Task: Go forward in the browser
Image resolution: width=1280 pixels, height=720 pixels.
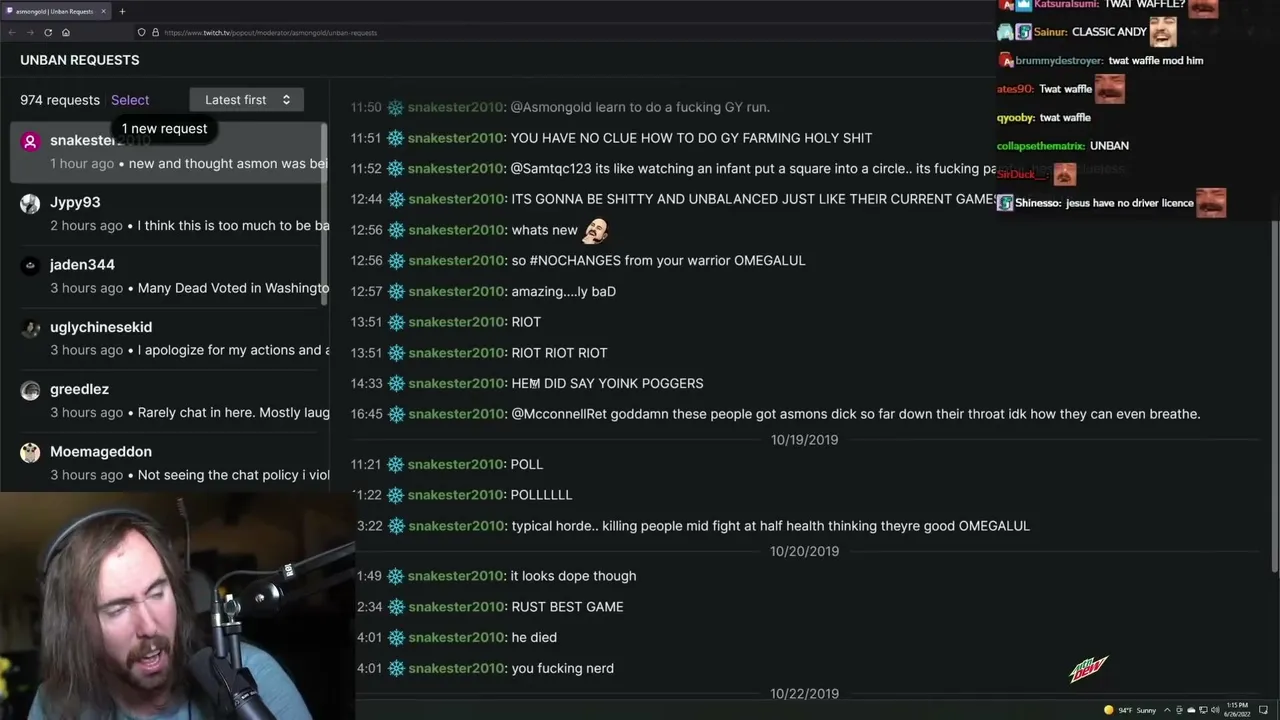Action: (x=30, y=33)
